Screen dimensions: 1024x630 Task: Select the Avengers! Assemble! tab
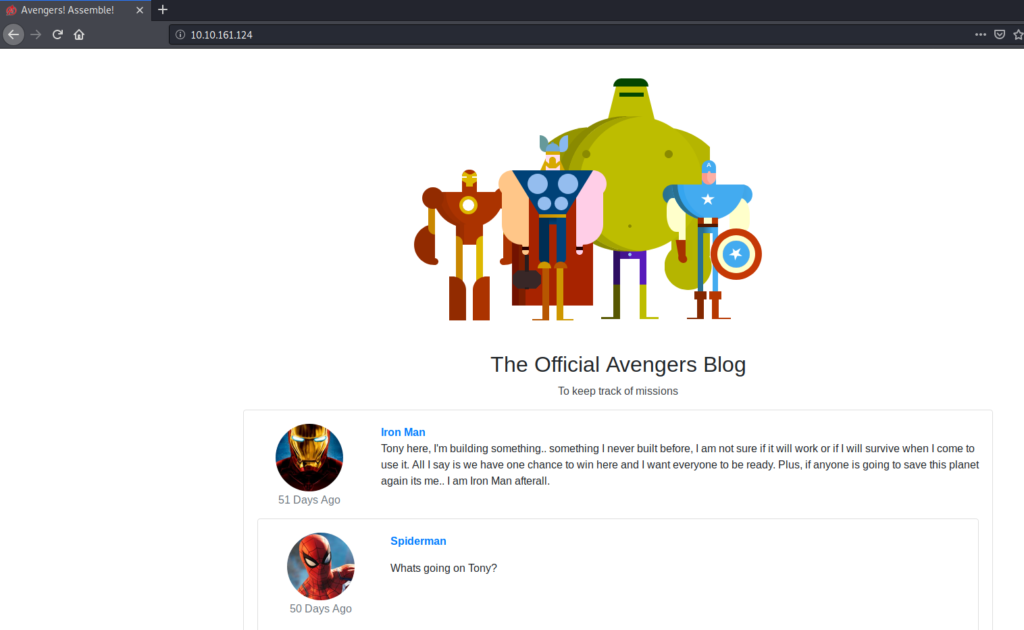pos(67,10)
